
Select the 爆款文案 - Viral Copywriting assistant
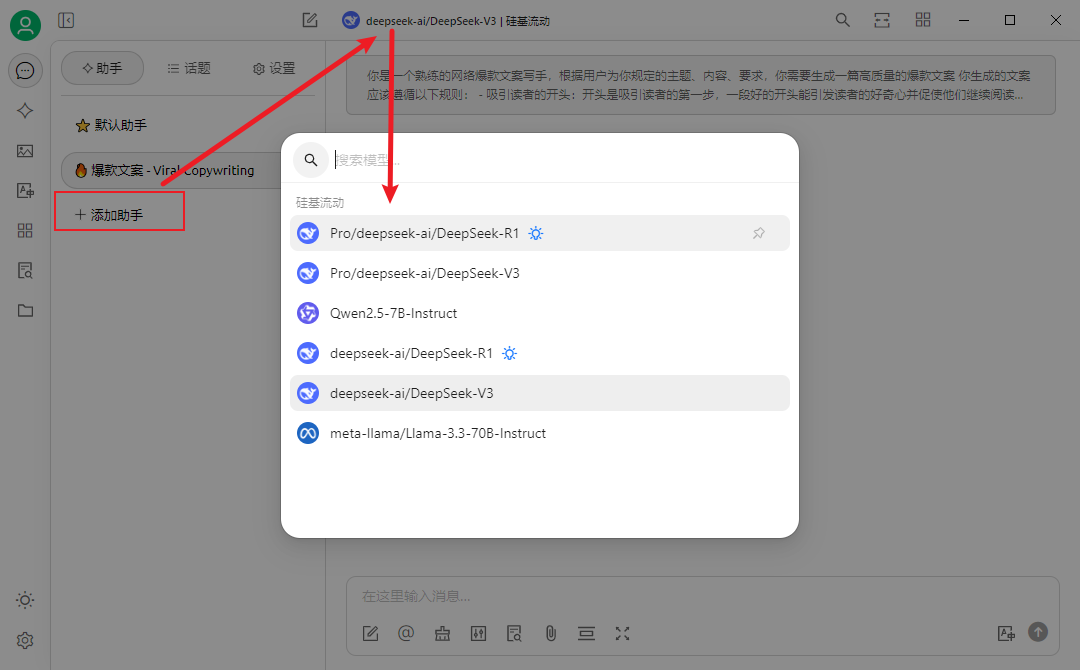click(x=172, y=170)
